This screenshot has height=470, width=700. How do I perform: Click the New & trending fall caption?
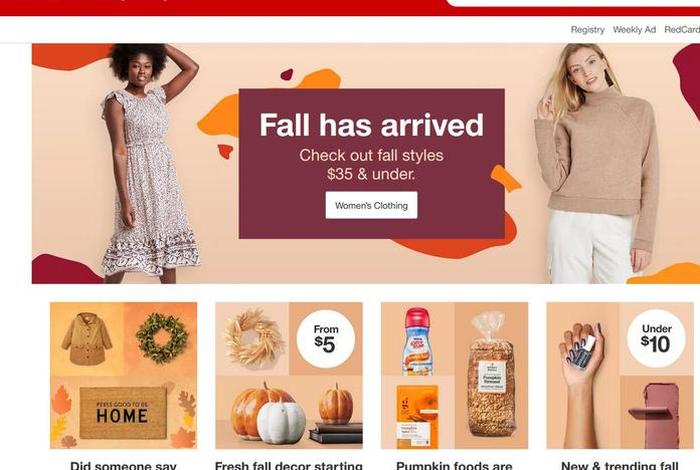click(620, 466)
